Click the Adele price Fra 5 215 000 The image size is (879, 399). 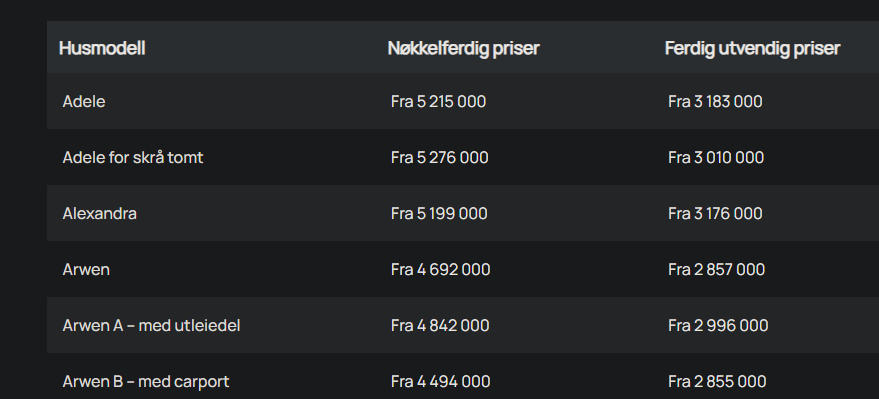coord(438,101)
